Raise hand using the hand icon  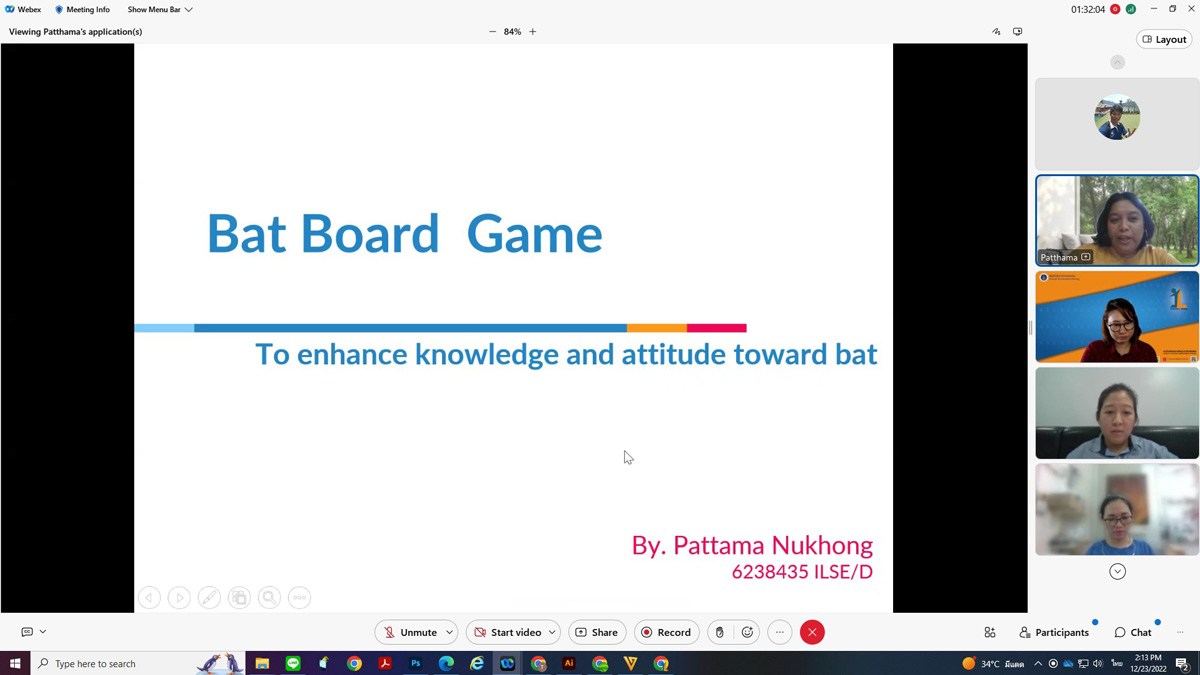click(719, 632)
